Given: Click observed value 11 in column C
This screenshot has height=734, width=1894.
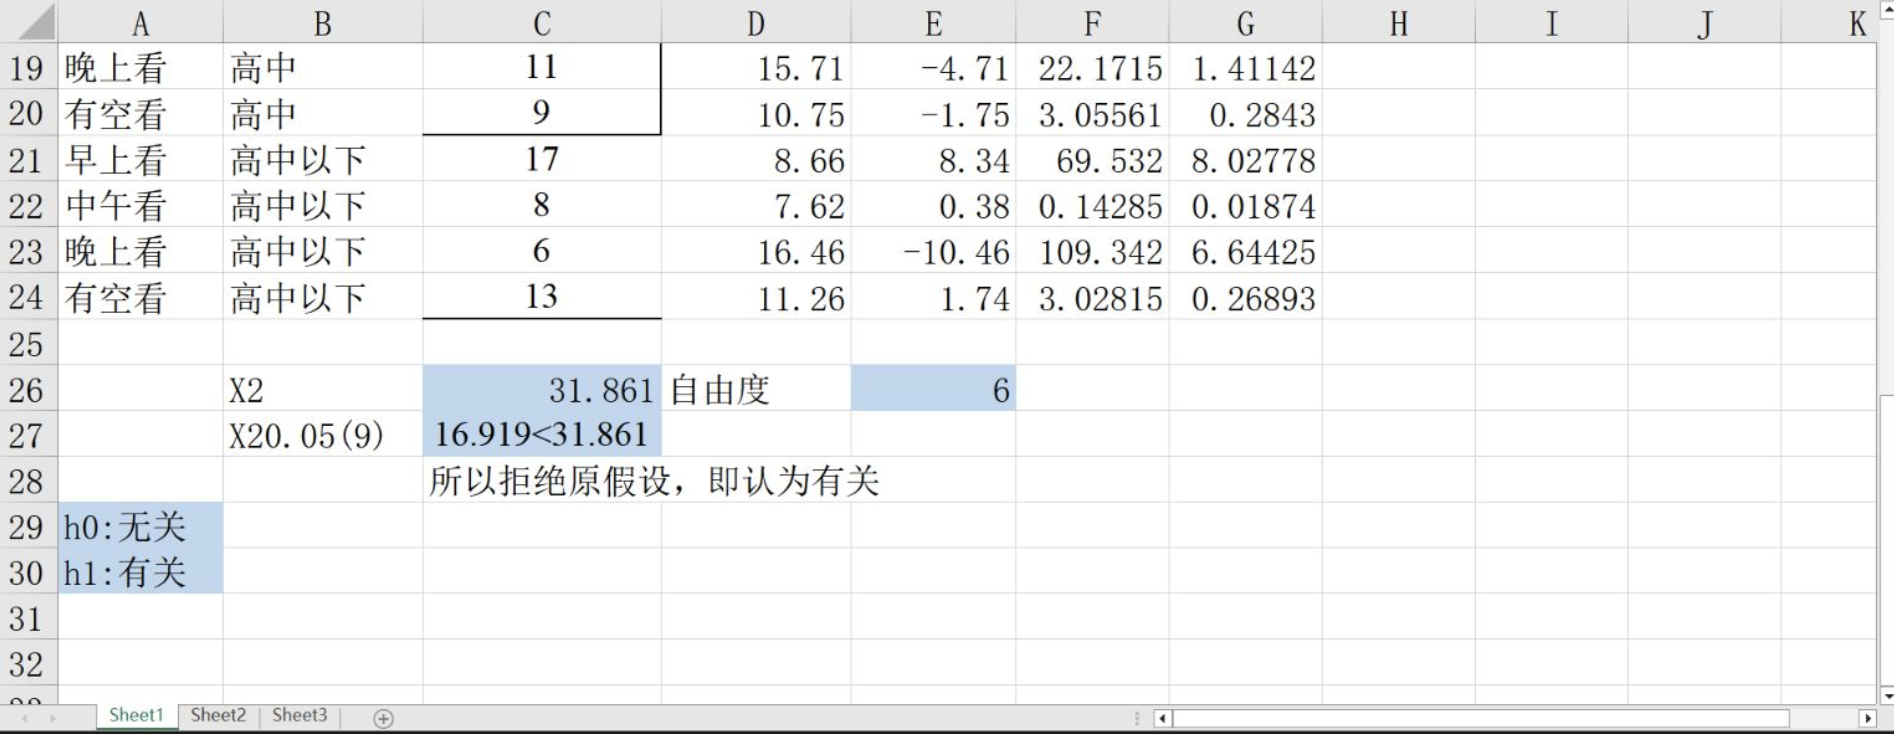Looking at the screenshot, I should point(542,67).
